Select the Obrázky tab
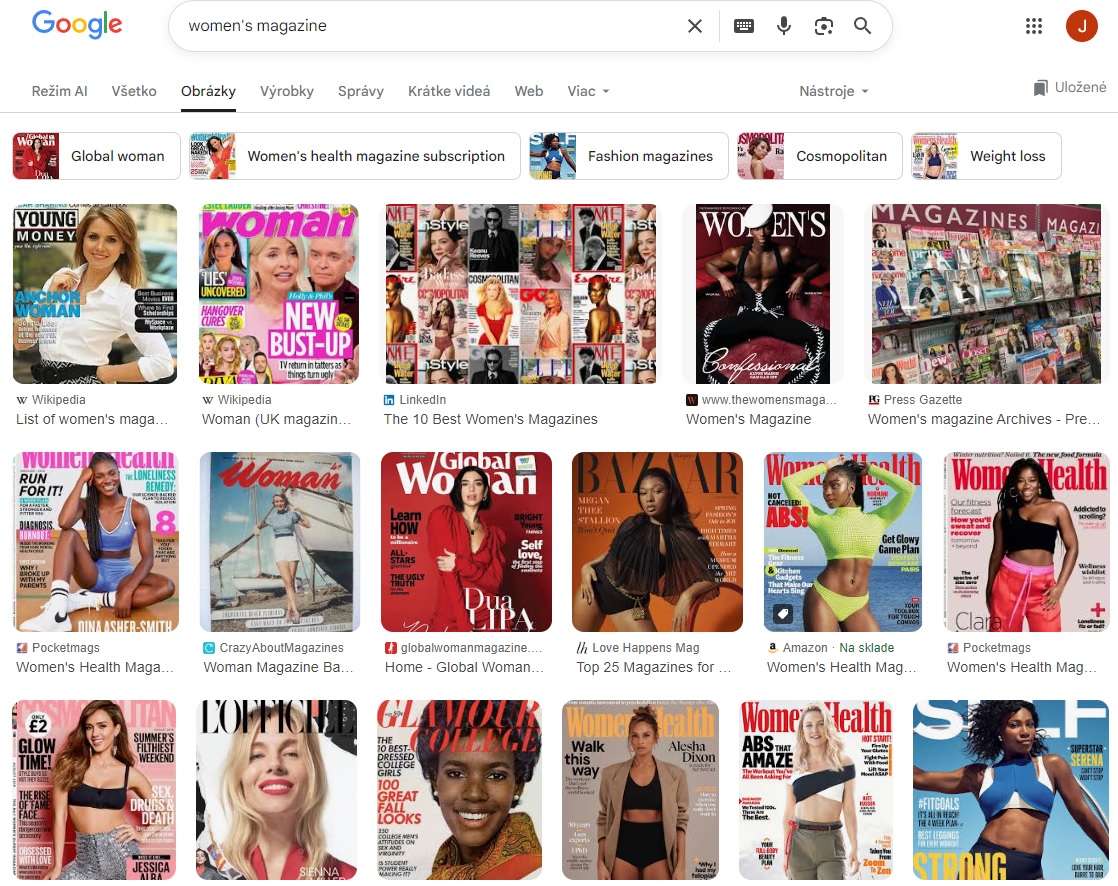Screen dimensions: 1118x886 tap(208, 91)
